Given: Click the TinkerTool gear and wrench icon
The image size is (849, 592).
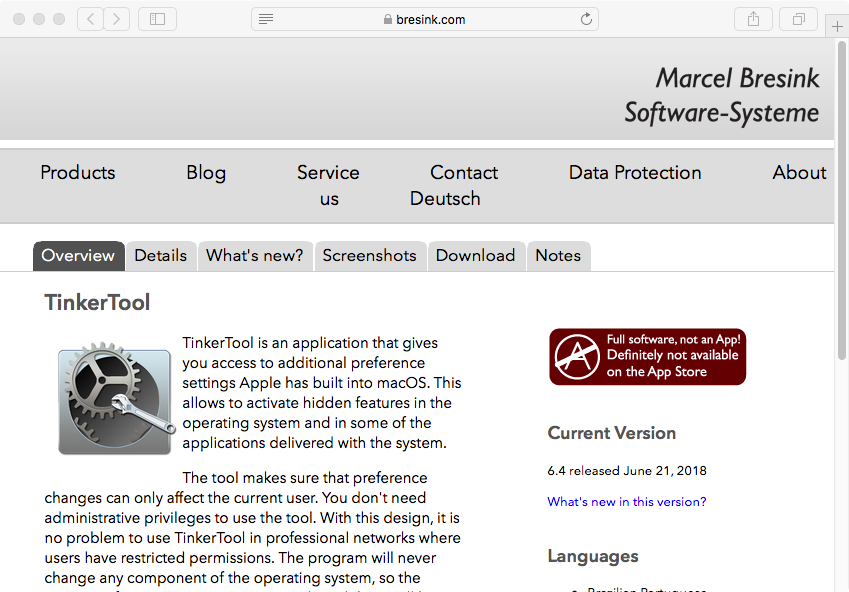Looking at the screenshot, I should (115, 398).
